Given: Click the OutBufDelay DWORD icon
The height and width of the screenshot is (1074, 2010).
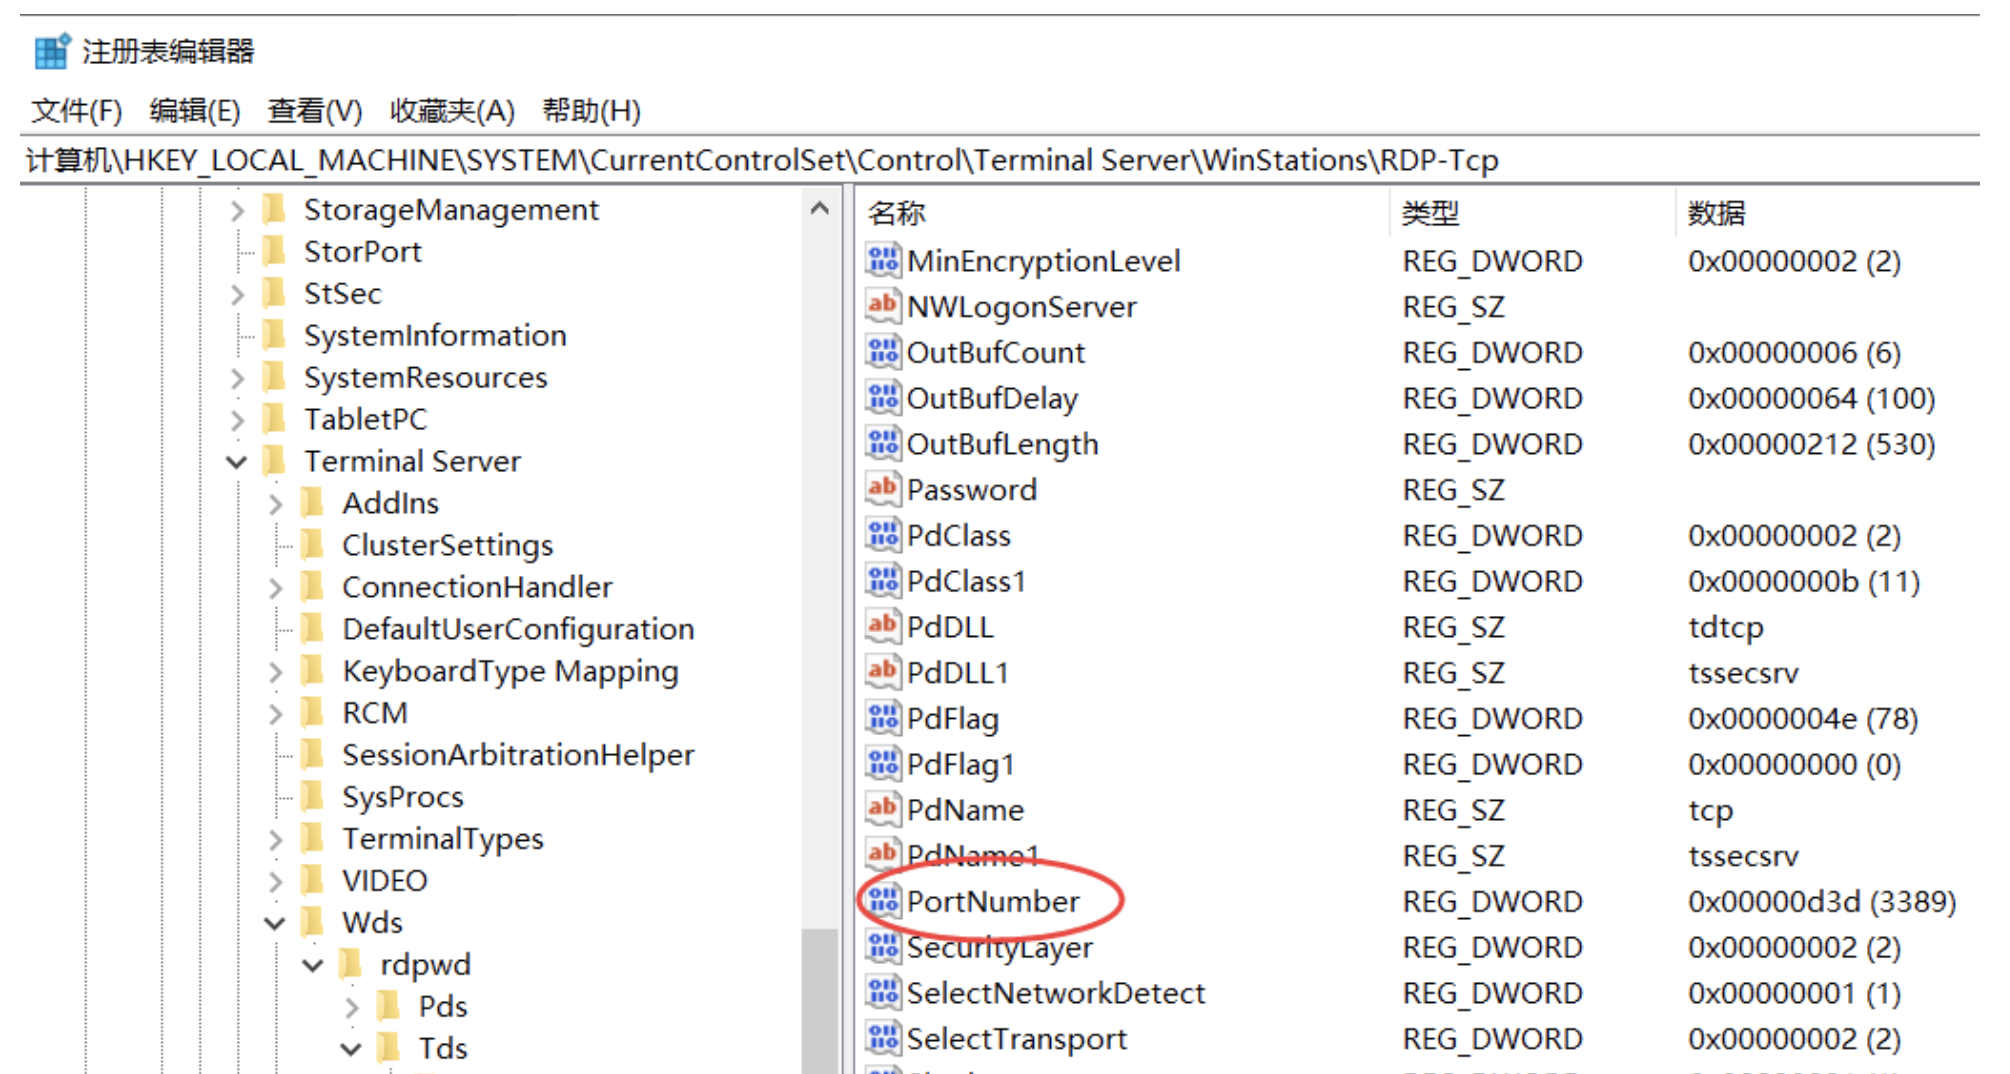Looking at the screenshot, I should pyautogui.click(x=883, y=398).
